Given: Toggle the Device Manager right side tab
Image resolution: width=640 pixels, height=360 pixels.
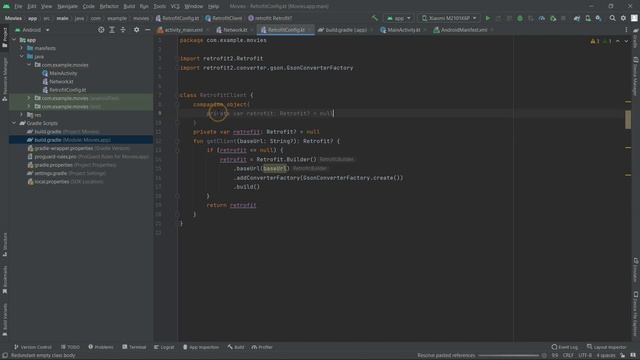Looking at the screenshot, I should (x=636, y=76).
